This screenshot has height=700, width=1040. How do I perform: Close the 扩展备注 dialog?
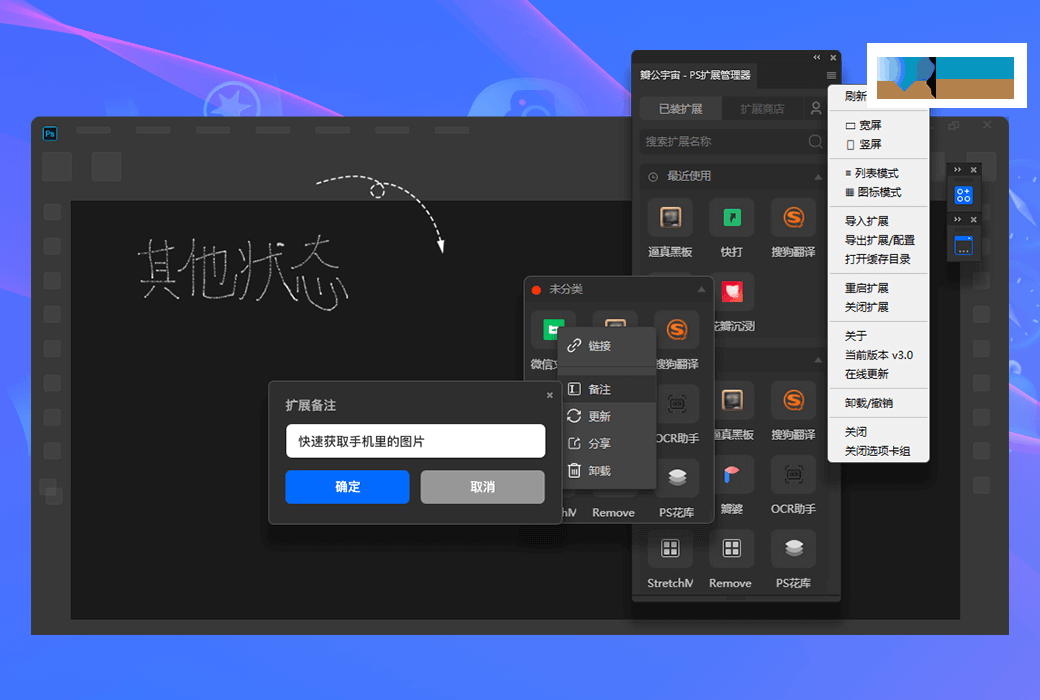(x=549, y=395)
